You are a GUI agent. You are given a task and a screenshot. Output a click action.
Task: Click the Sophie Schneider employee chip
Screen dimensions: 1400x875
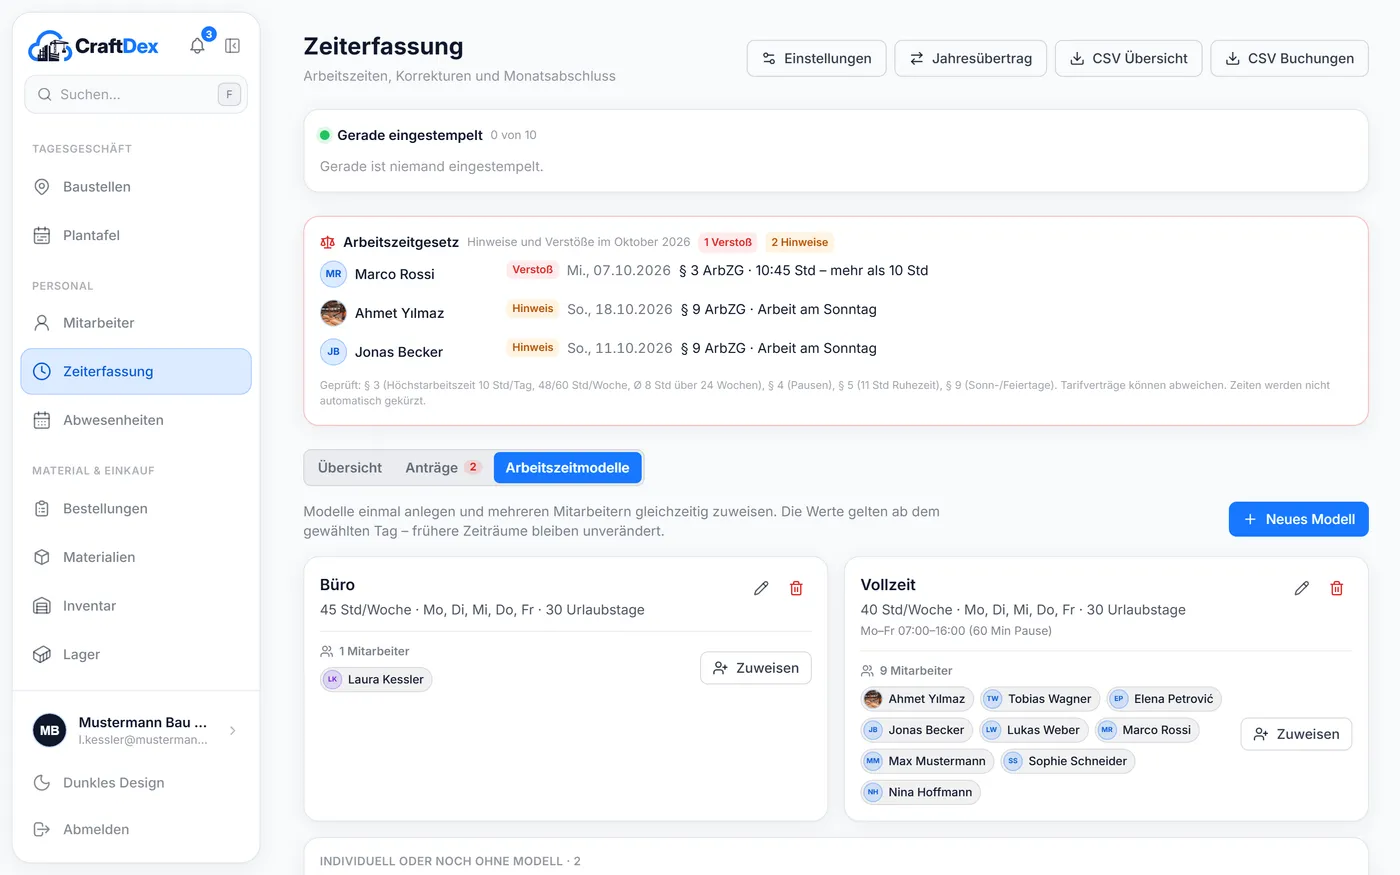(x=1068, y=761)
